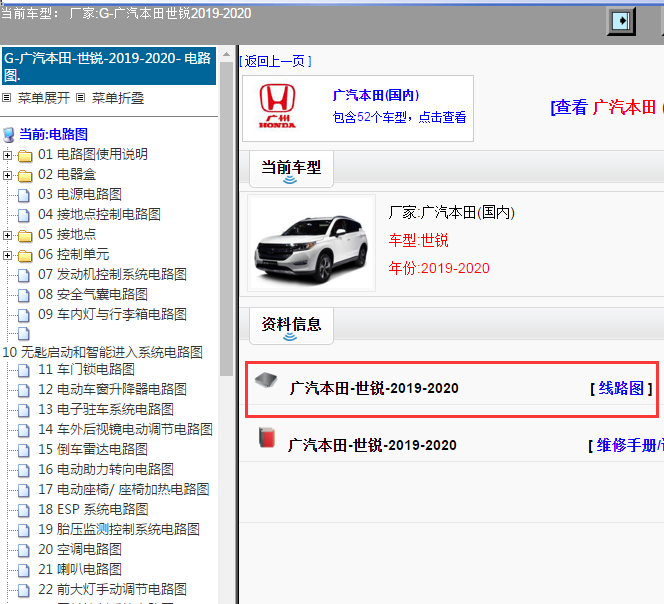Click the computer icon next to 当前:电路图
The height and width of the screenshot is (604, 664).
(8, 135)
